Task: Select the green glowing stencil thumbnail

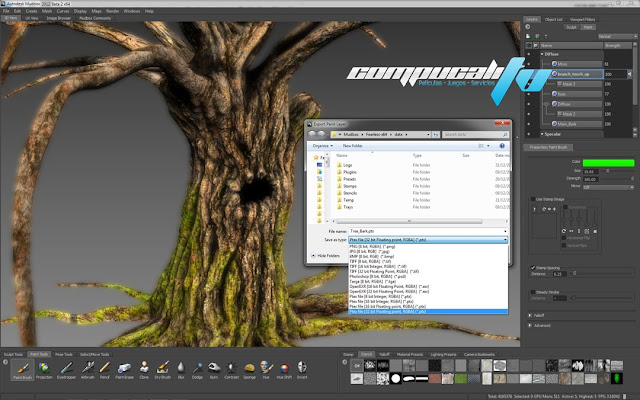Action: coord(618,378)
